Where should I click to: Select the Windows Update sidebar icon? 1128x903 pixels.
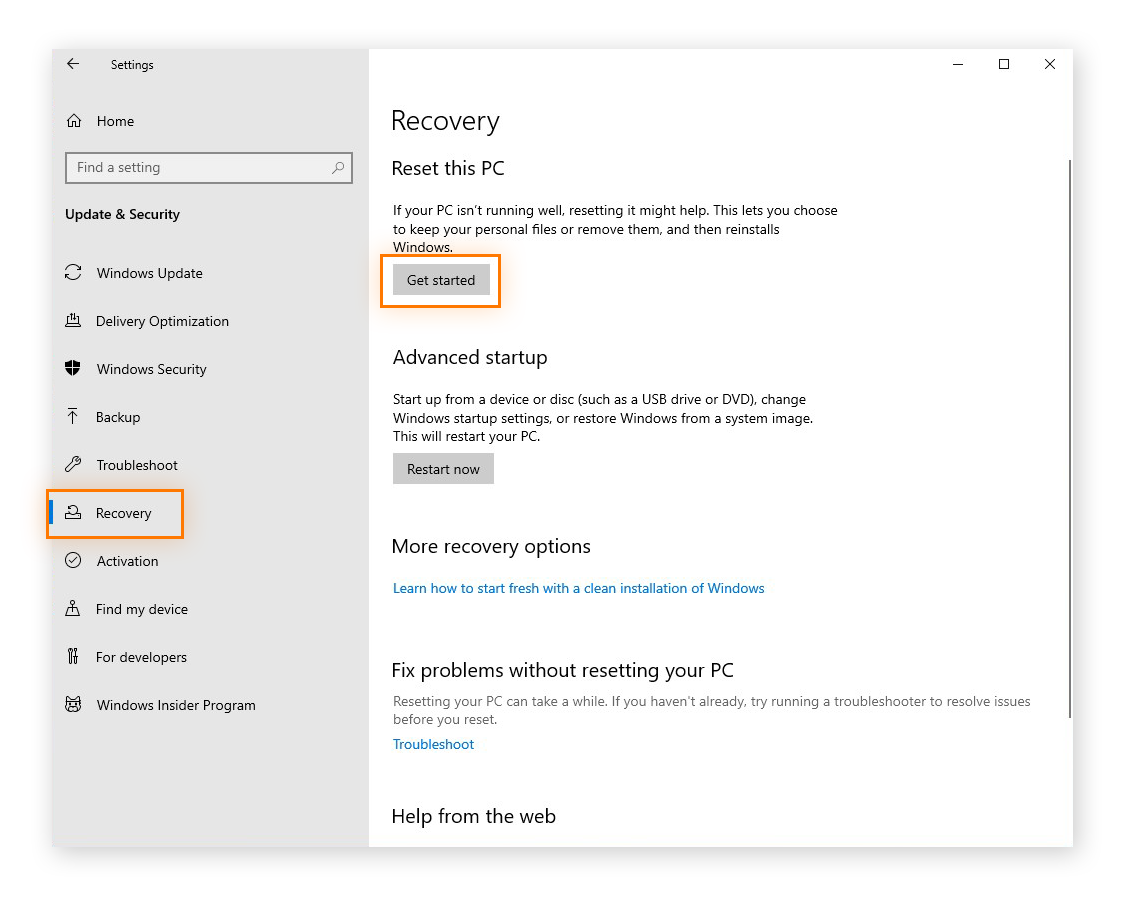coord(73,272)
